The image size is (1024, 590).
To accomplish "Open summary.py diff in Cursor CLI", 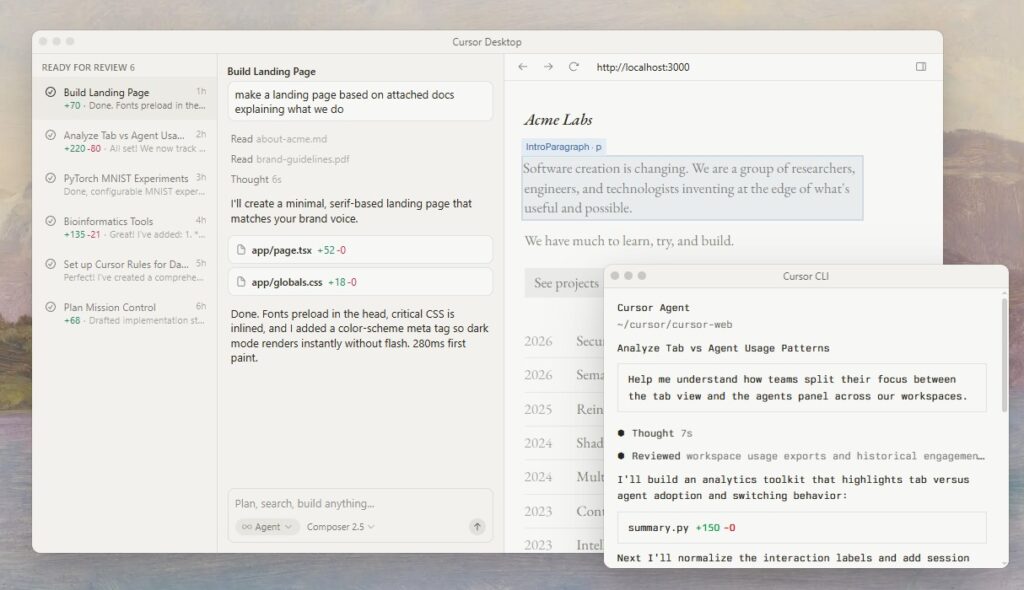I will pyautogui.click(x=801, y=527).
